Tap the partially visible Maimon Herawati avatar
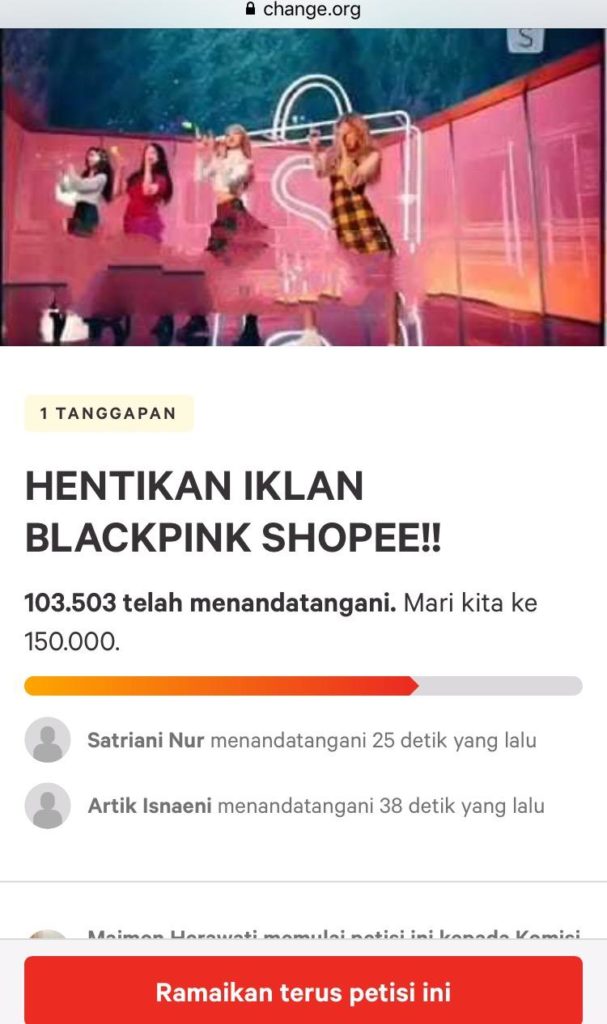 (48, 934)
